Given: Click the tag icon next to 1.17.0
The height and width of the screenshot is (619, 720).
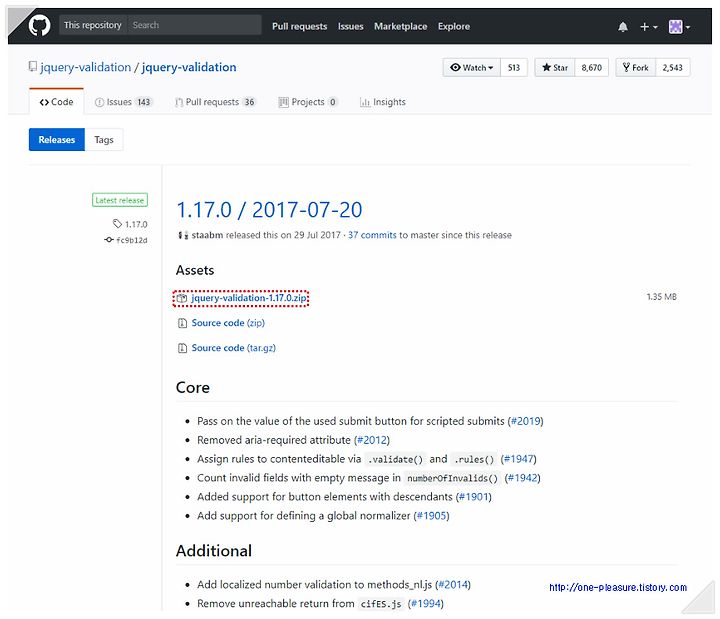Looking at the screenshot, I should click(x=117, y=224).
